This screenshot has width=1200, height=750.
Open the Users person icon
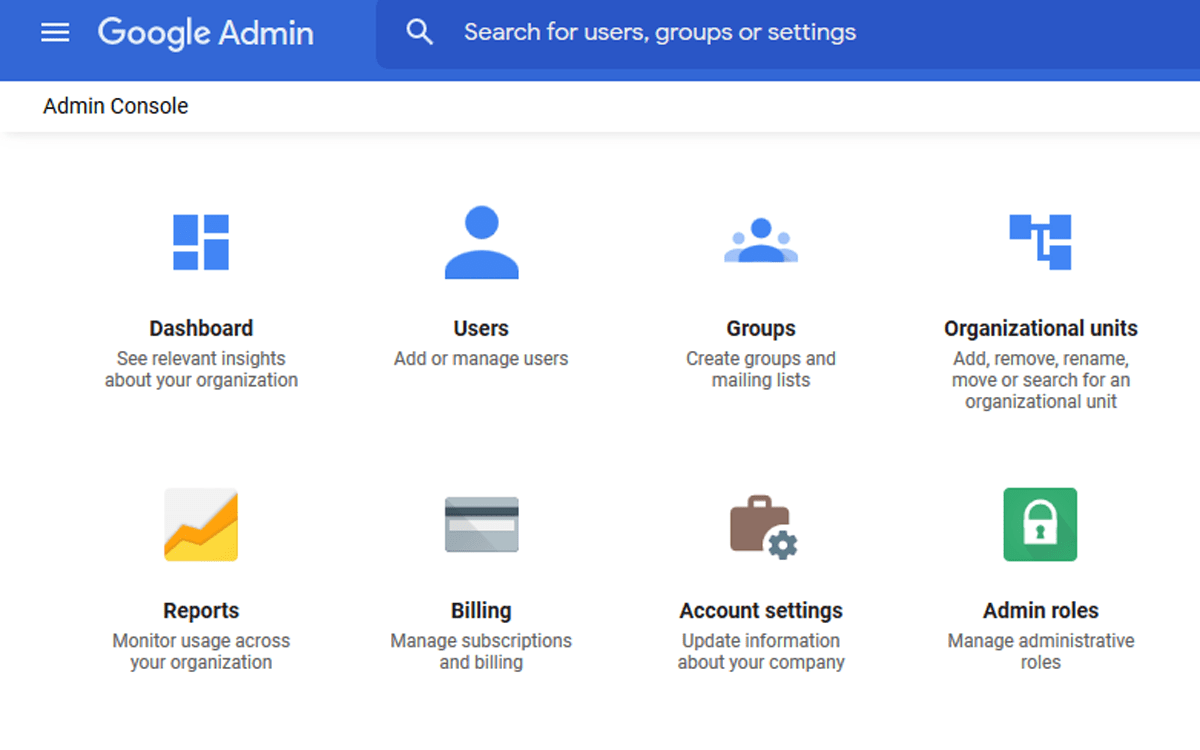pos(481,242)
